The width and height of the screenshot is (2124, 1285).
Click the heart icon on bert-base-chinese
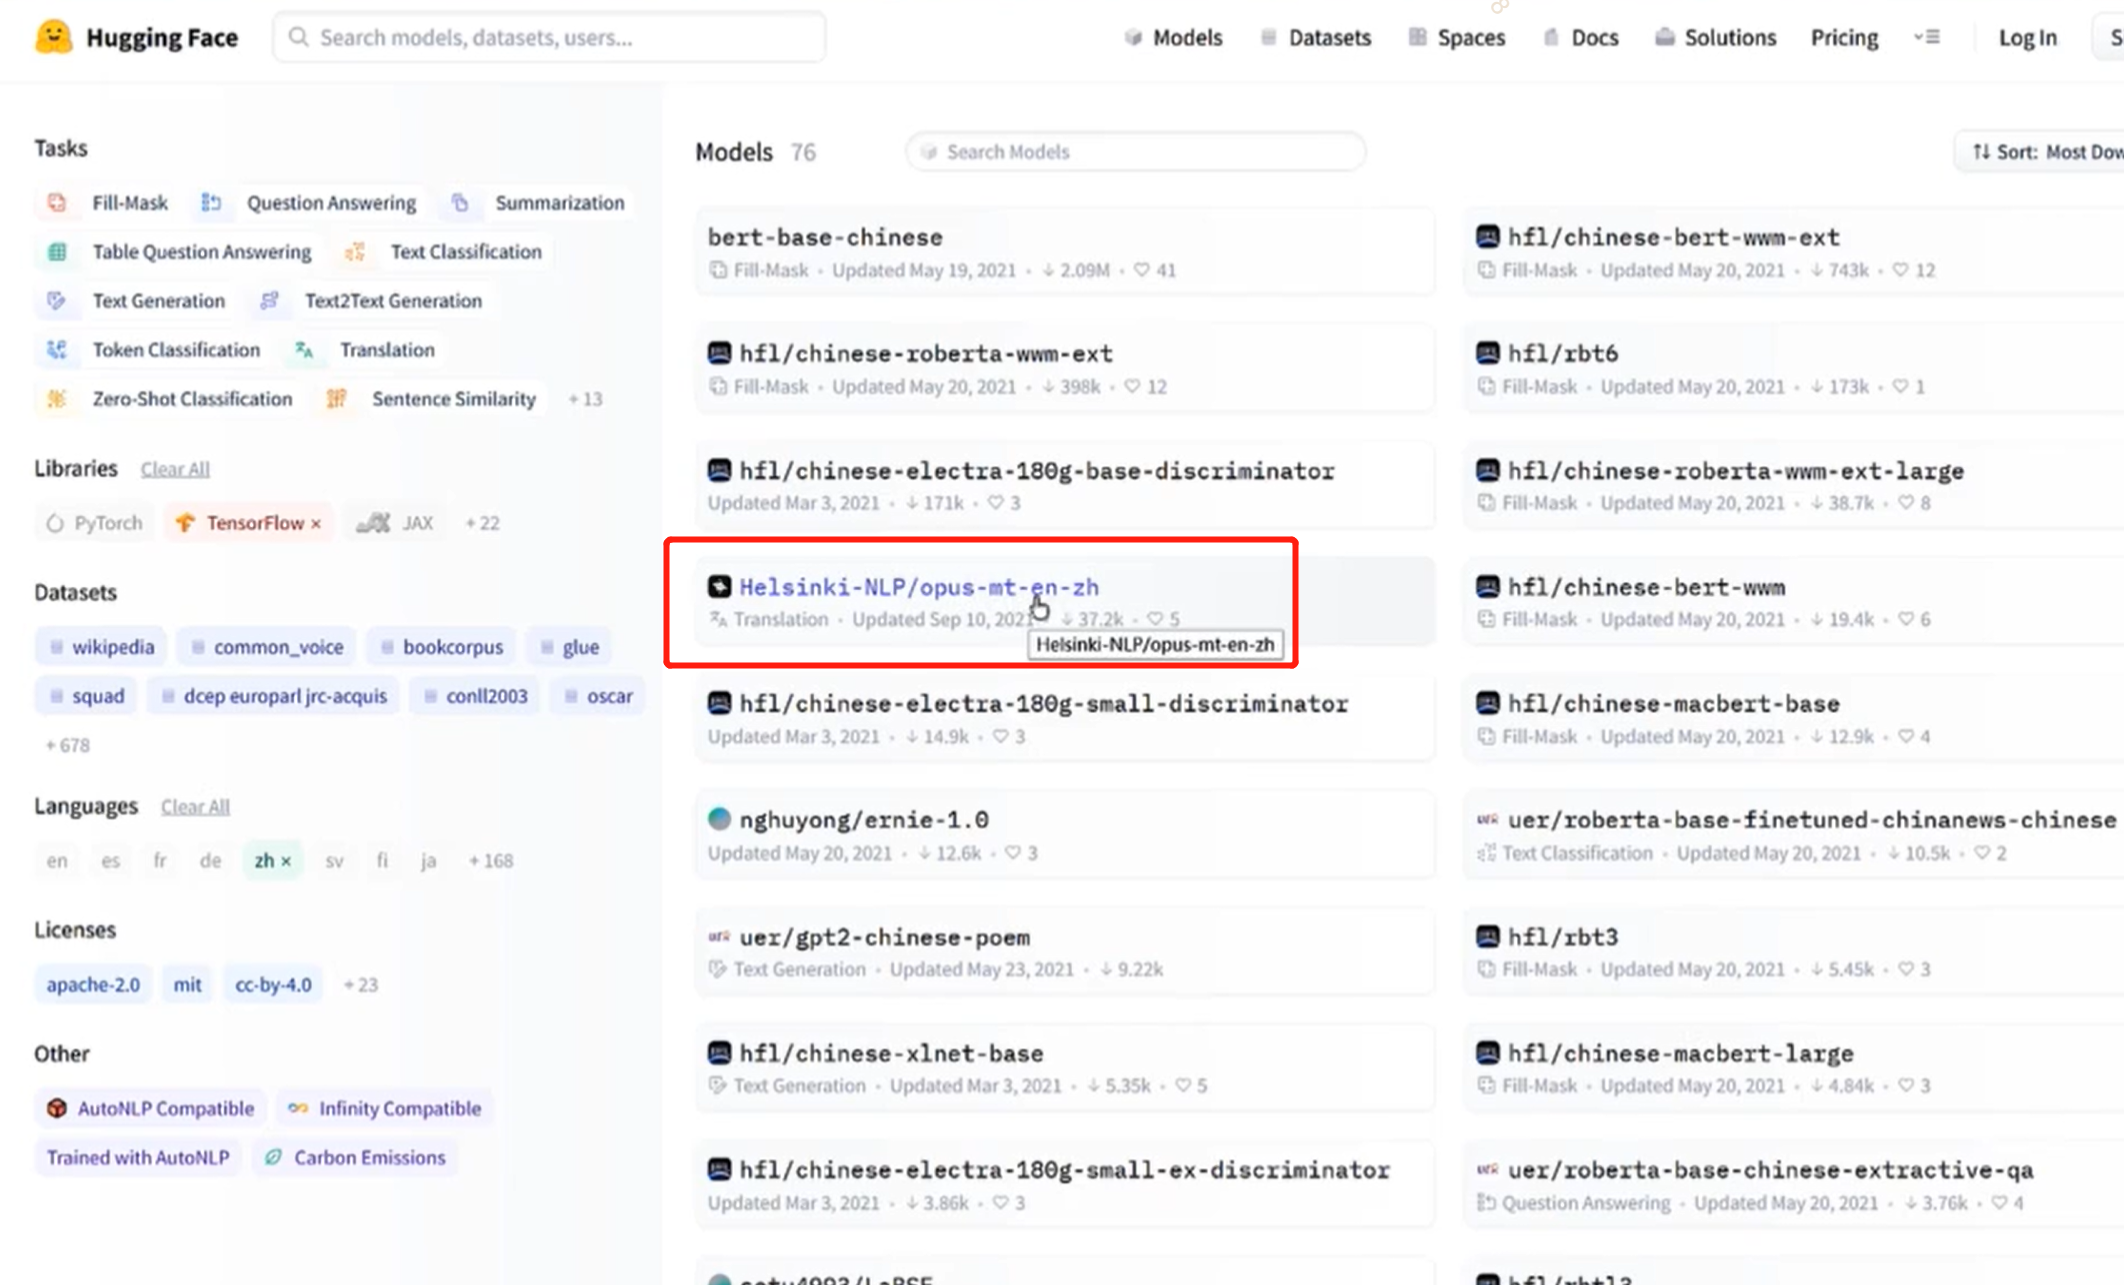[x=1142, y=270]
